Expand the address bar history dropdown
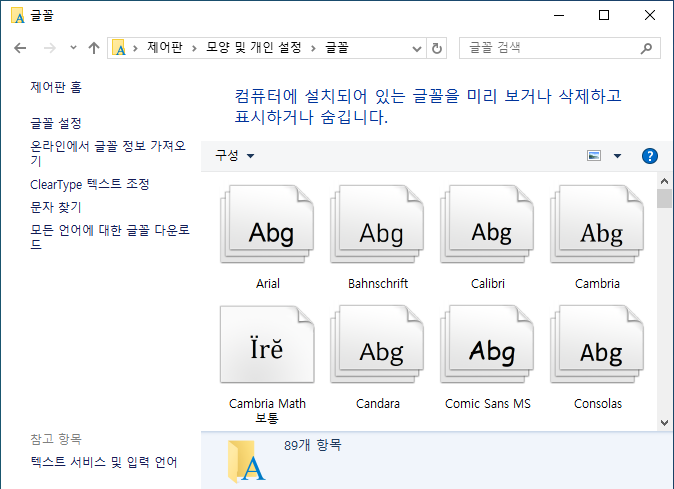The width and height of the screenshot is (674, 489). tap(417, 49)
